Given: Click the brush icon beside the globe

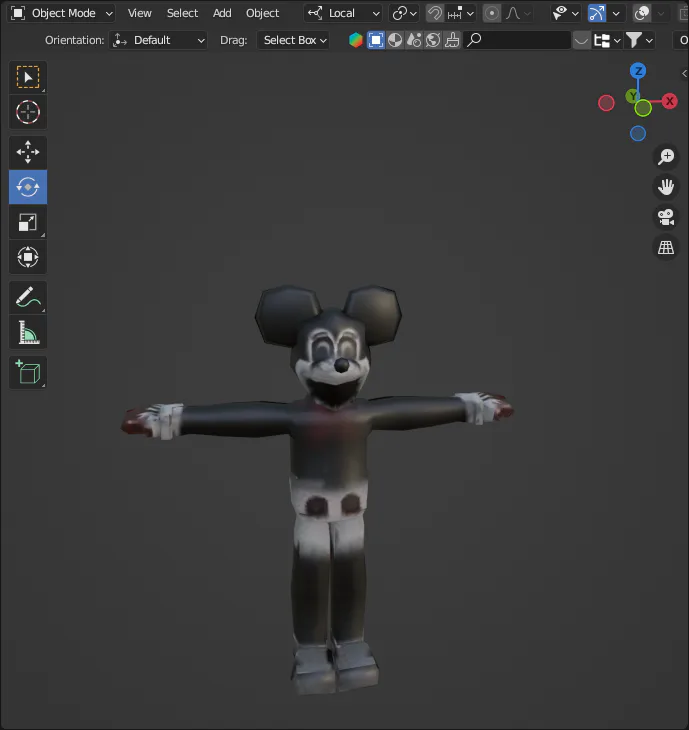Looking at the screenshot, I should (452, 41).
